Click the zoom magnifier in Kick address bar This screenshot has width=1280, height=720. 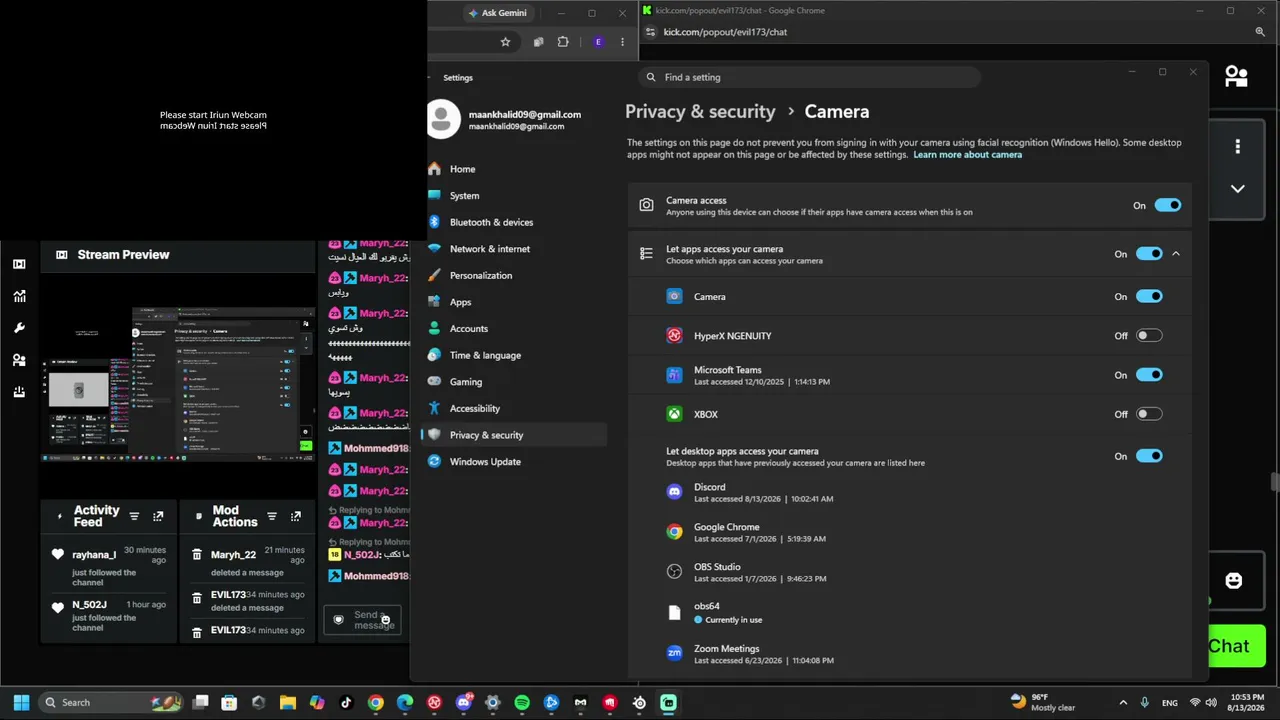click(x=1260, y=32)
